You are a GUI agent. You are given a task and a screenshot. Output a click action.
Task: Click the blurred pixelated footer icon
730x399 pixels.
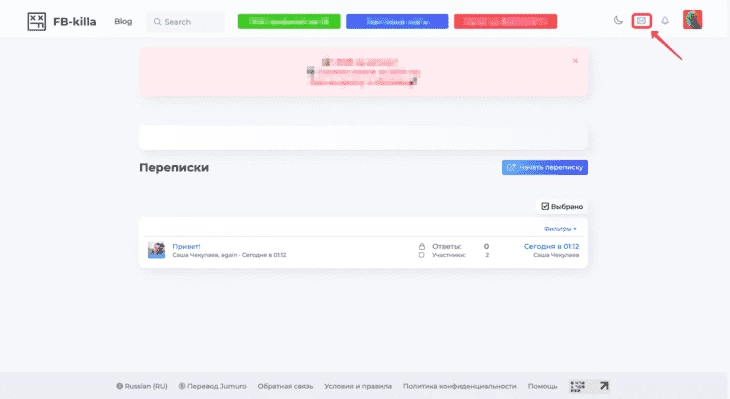(578, 386)
